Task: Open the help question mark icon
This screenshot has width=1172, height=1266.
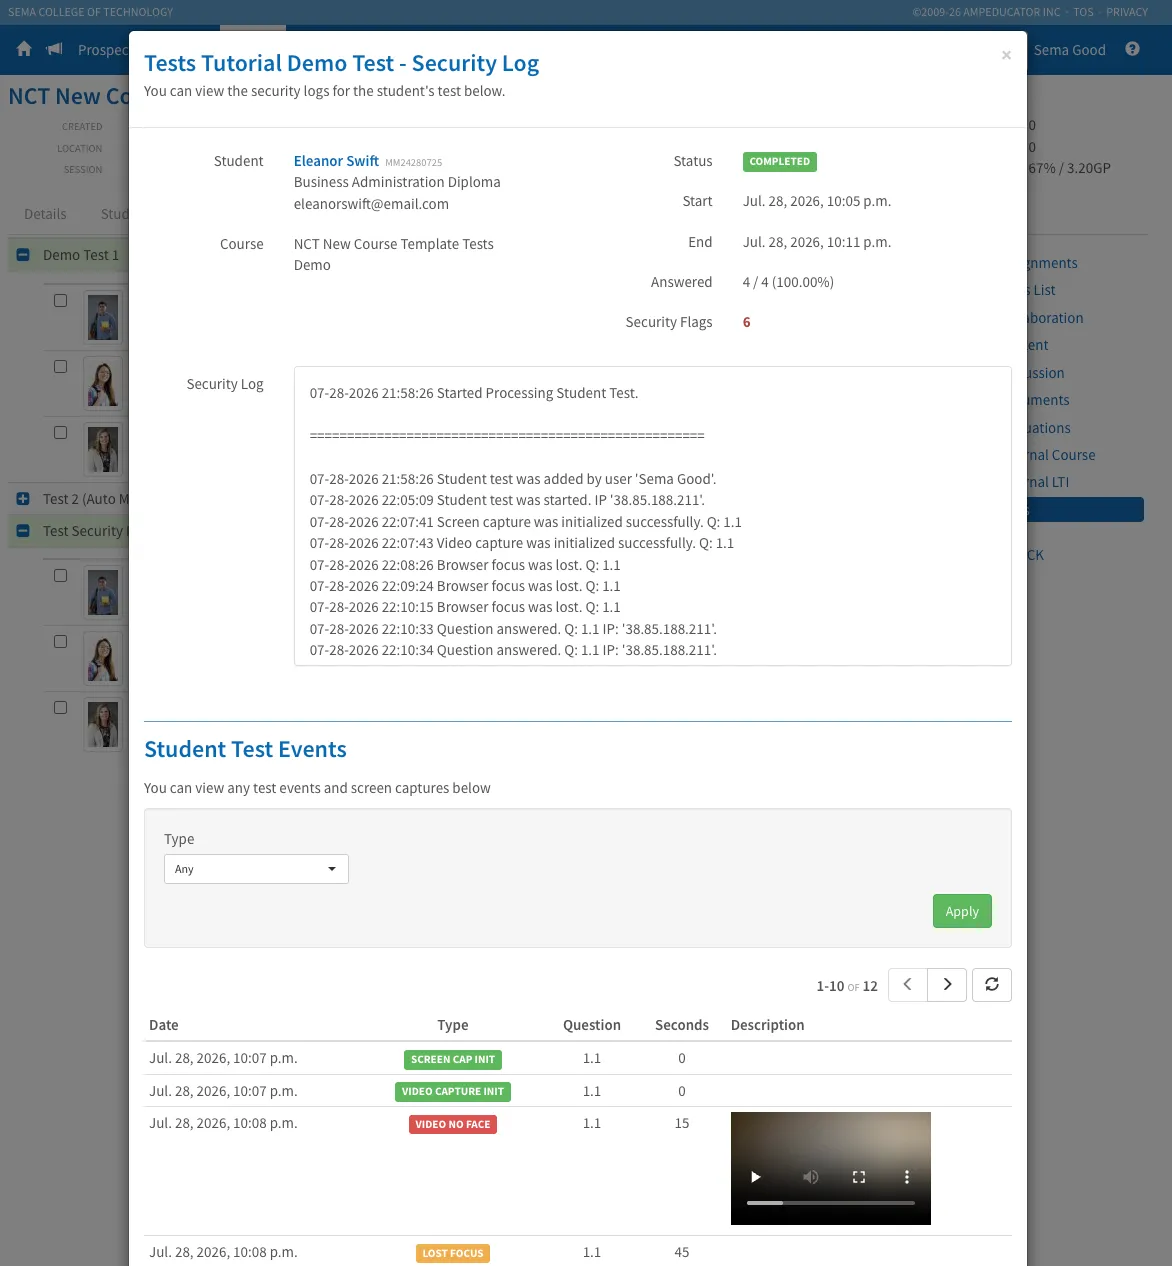Action: [x=1132, y=49]
